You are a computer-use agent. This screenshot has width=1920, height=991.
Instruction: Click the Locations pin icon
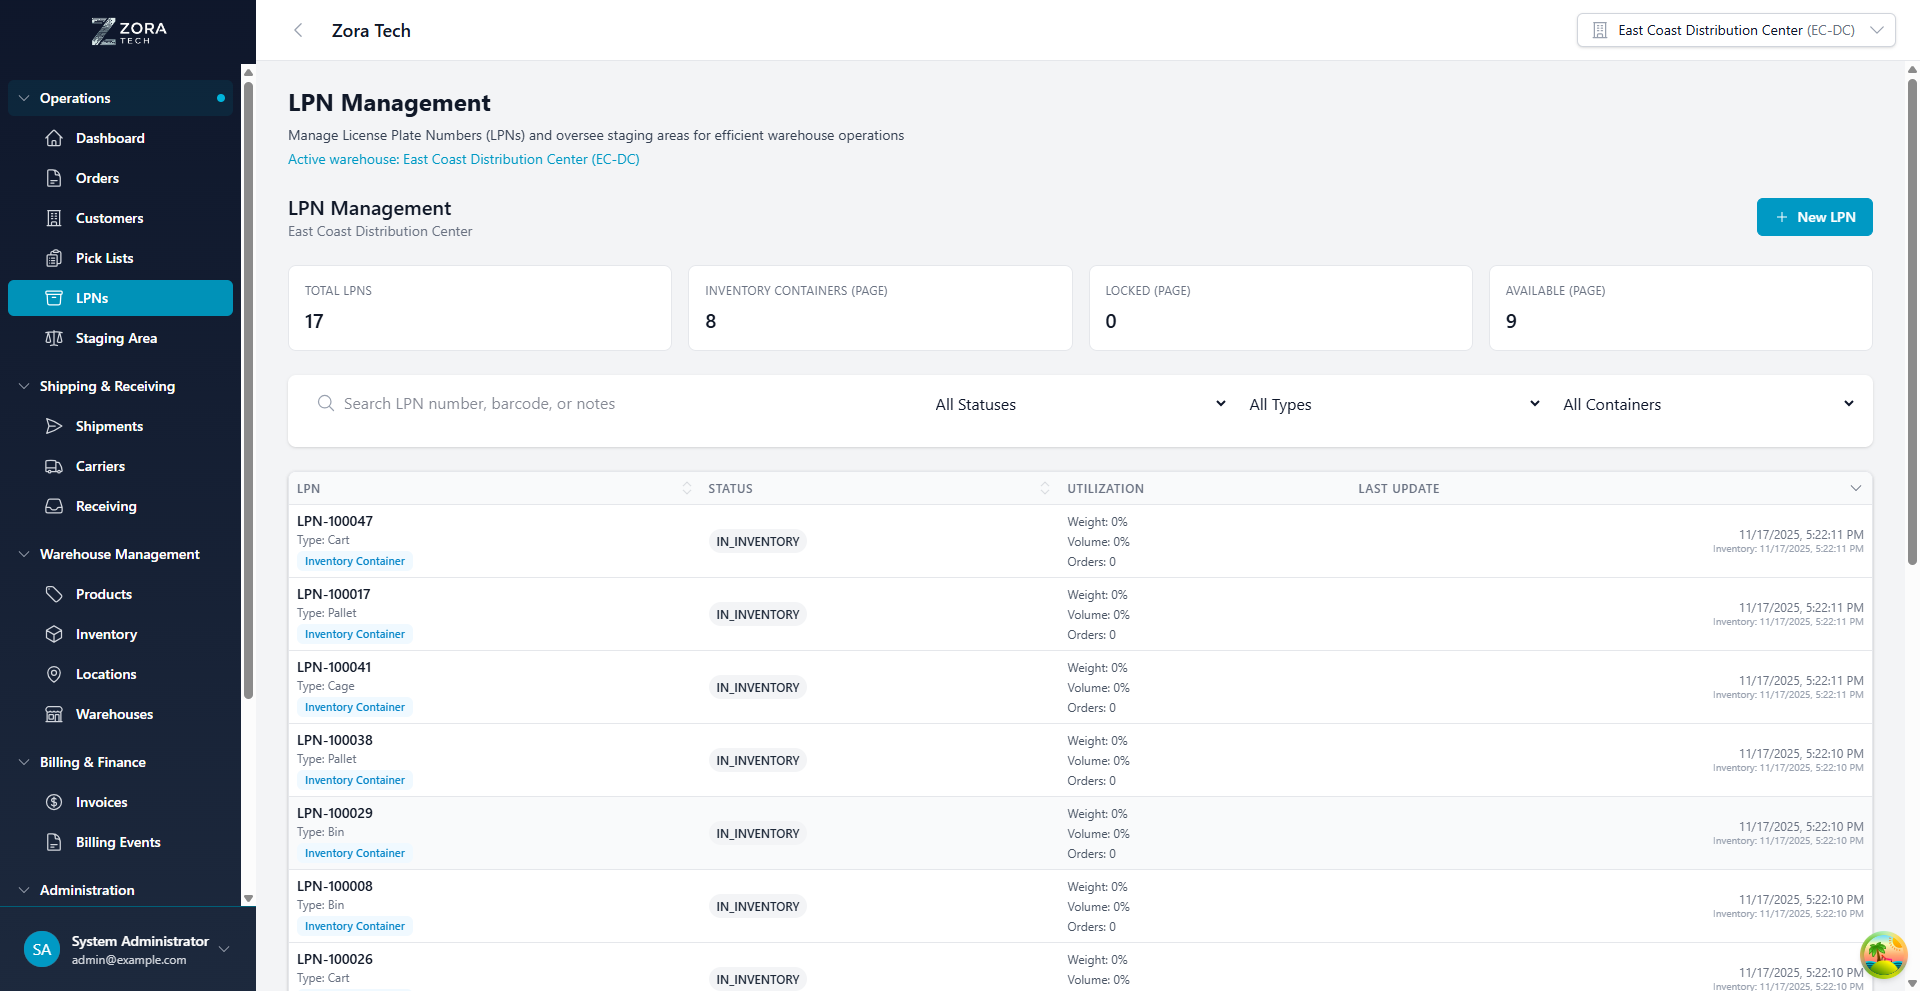(55, 674)
